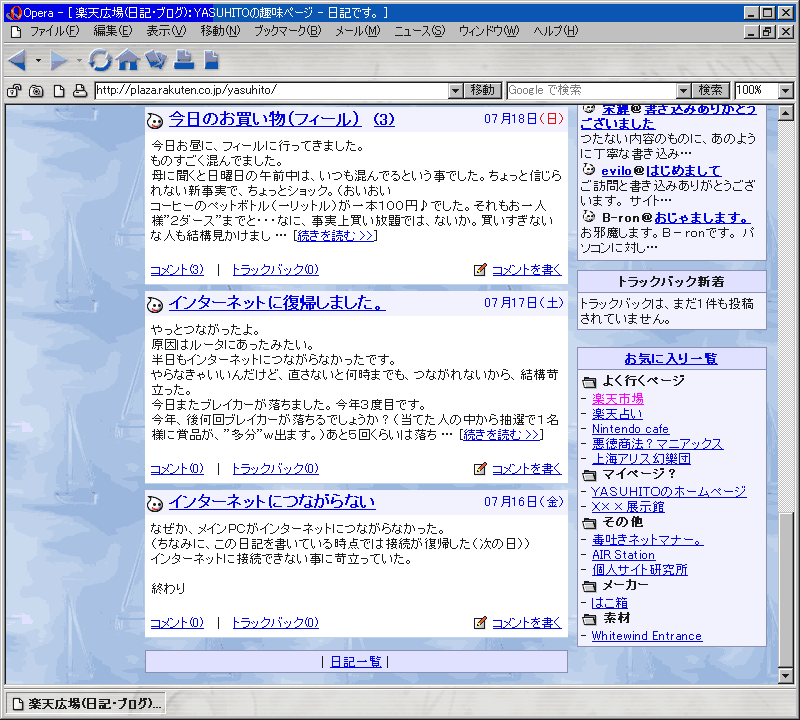Go back with the Back arrow
The width and height of the screenshot is (800, 720).
[x=17, y=60]
